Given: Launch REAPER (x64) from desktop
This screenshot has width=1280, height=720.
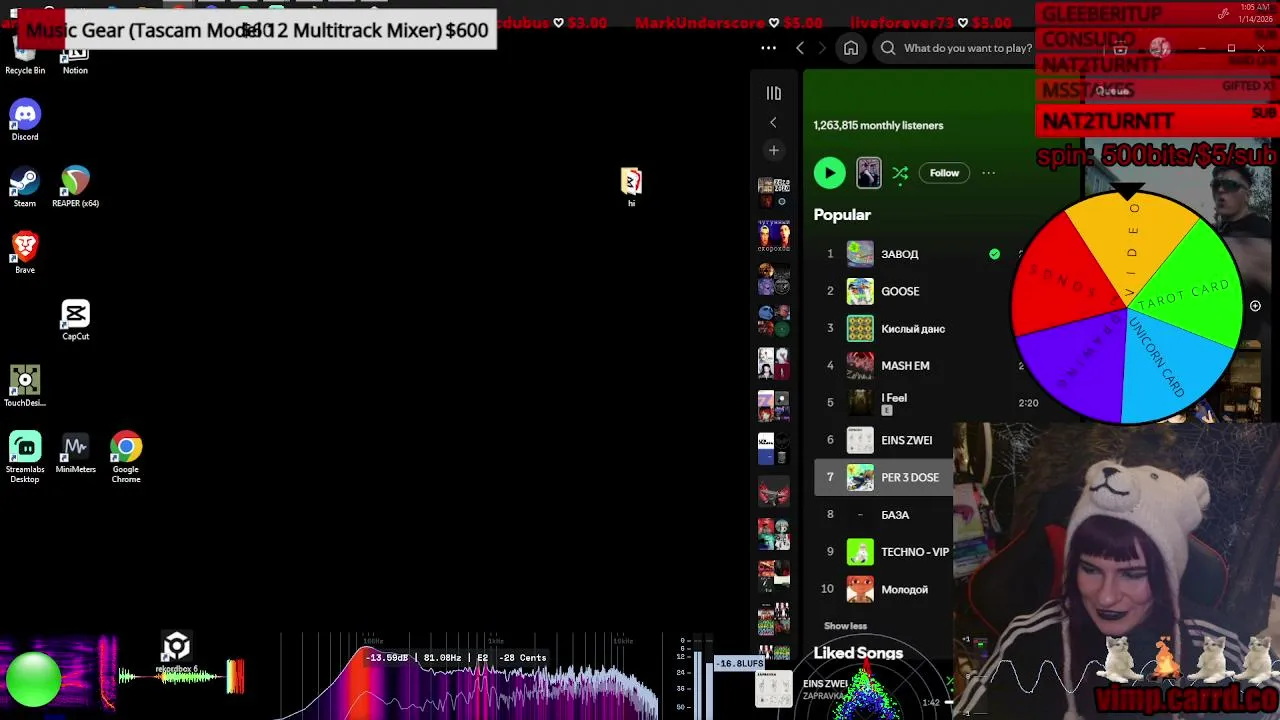Looking at the screenshot, I should pyautogui.click(x=75, y=187).
